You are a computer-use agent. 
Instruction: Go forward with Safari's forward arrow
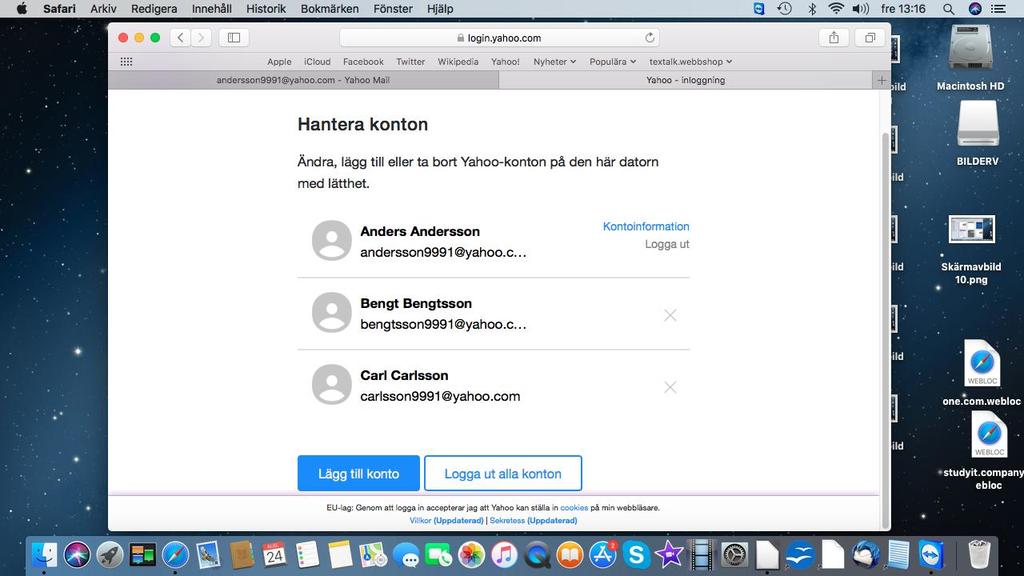201,38
